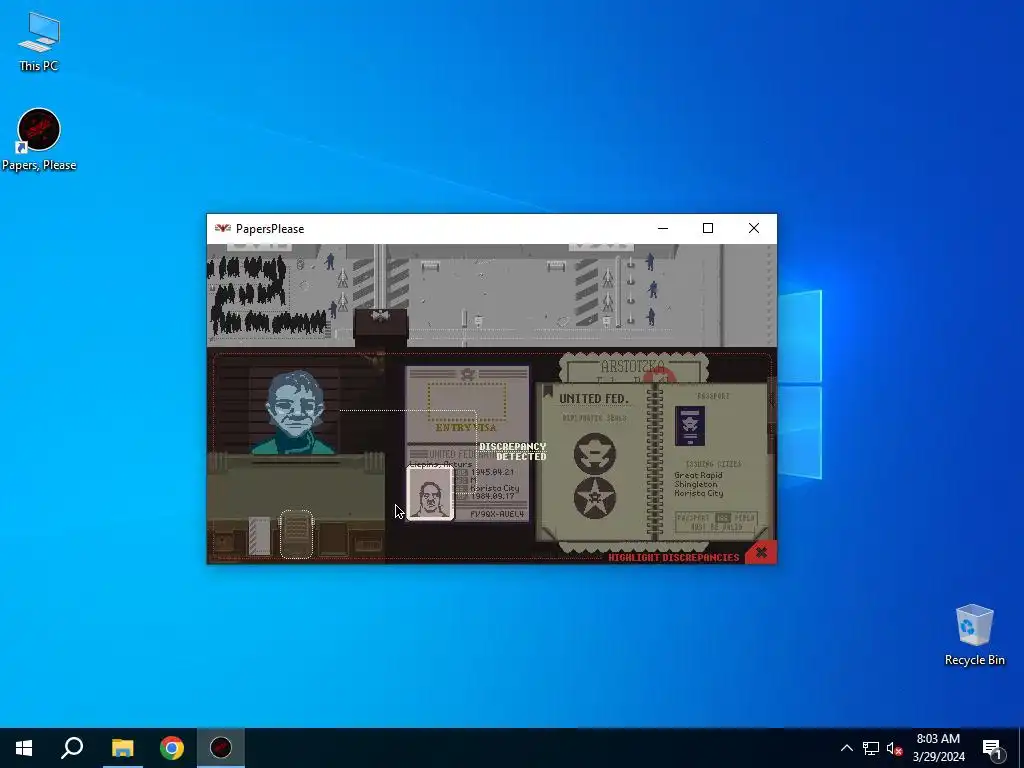
Task: Select the upper diplomatic seal in rulebook
Action: 594,453
